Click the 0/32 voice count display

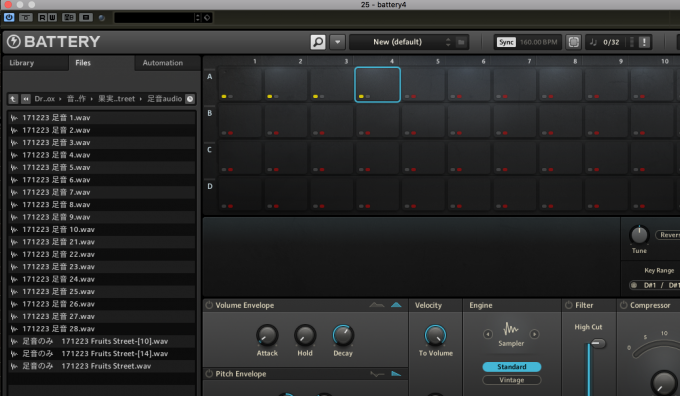(611, 42)
